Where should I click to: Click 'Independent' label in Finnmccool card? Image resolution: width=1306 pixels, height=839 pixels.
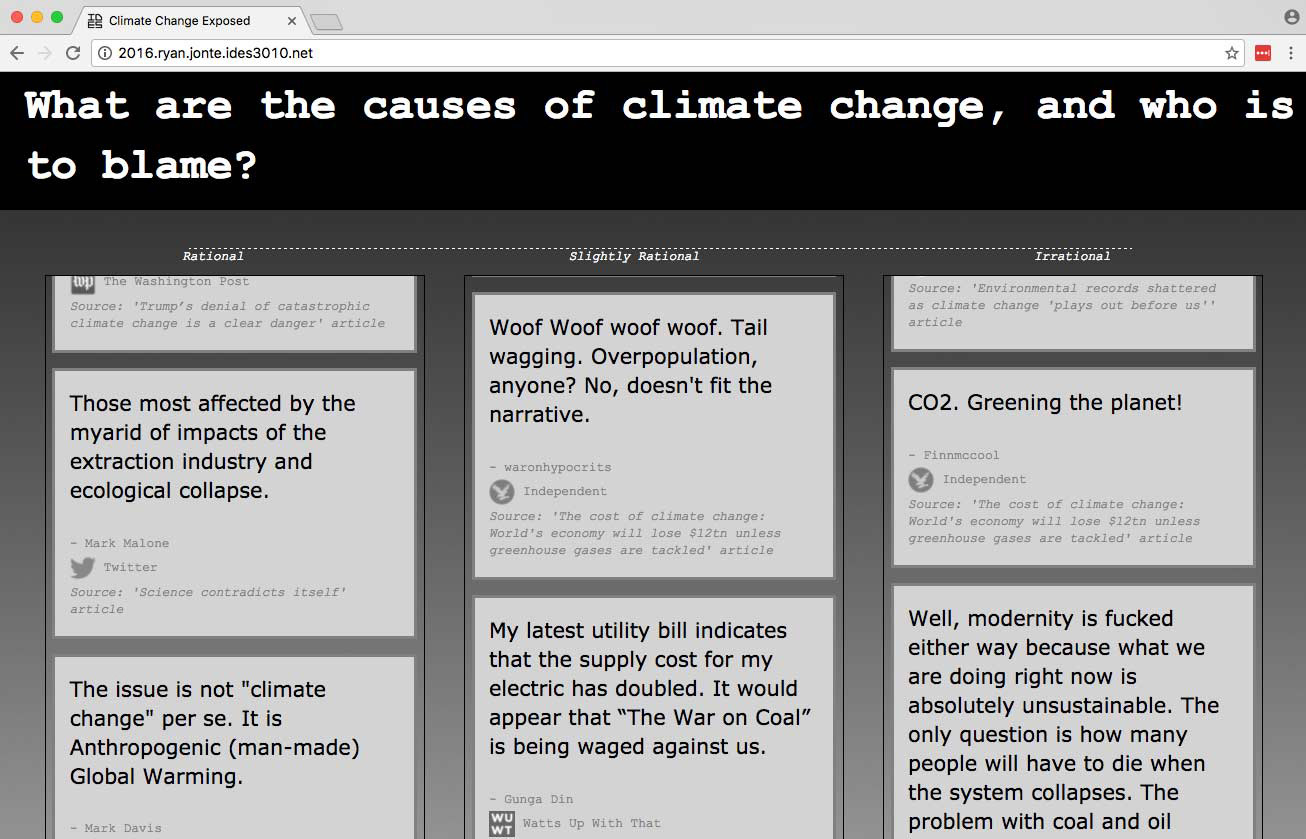click(984, 479)
